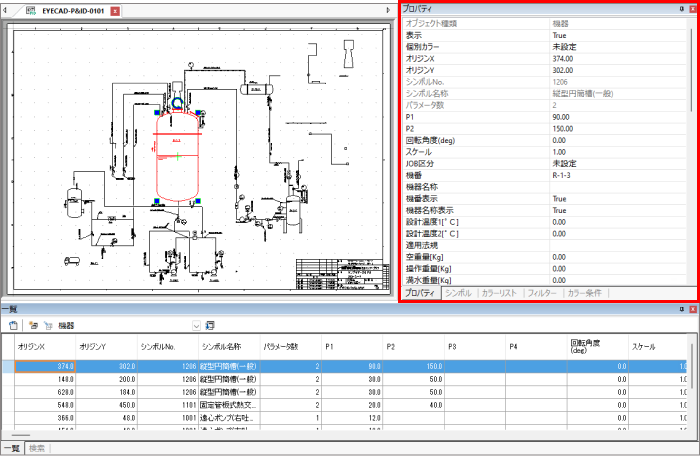Image resolution: width=700 pixels, height=456 pixels.
Task: Click the second icon in the 一覧 toolbar
Action: click(33, 325)
